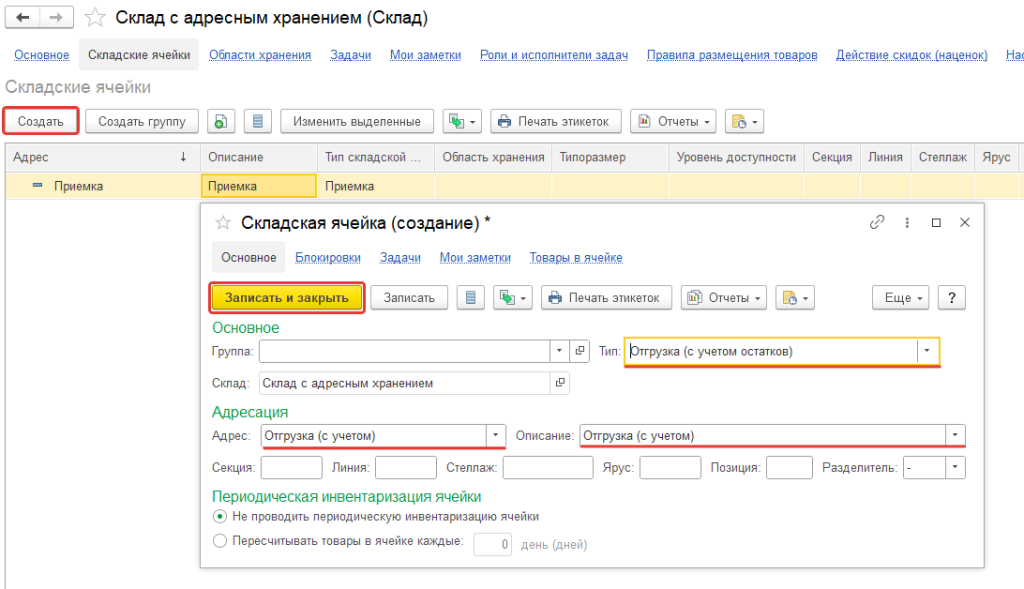Click the question mark help button
Image resolution: width=1024 pixels, height=589 pixels.
951,298
